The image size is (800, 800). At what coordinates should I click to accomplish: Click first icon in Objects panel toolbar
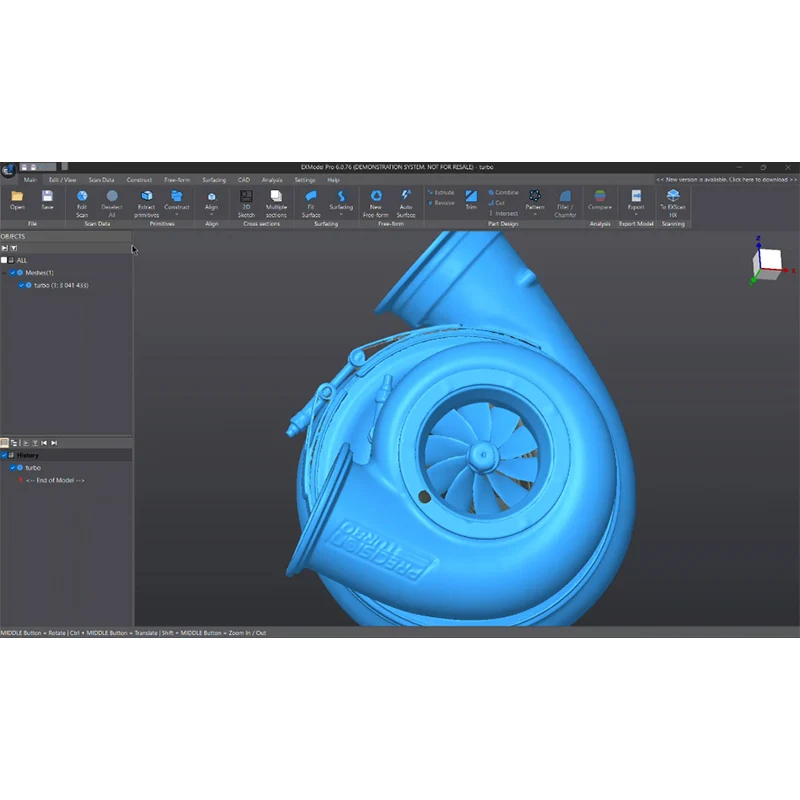point(5,248)
